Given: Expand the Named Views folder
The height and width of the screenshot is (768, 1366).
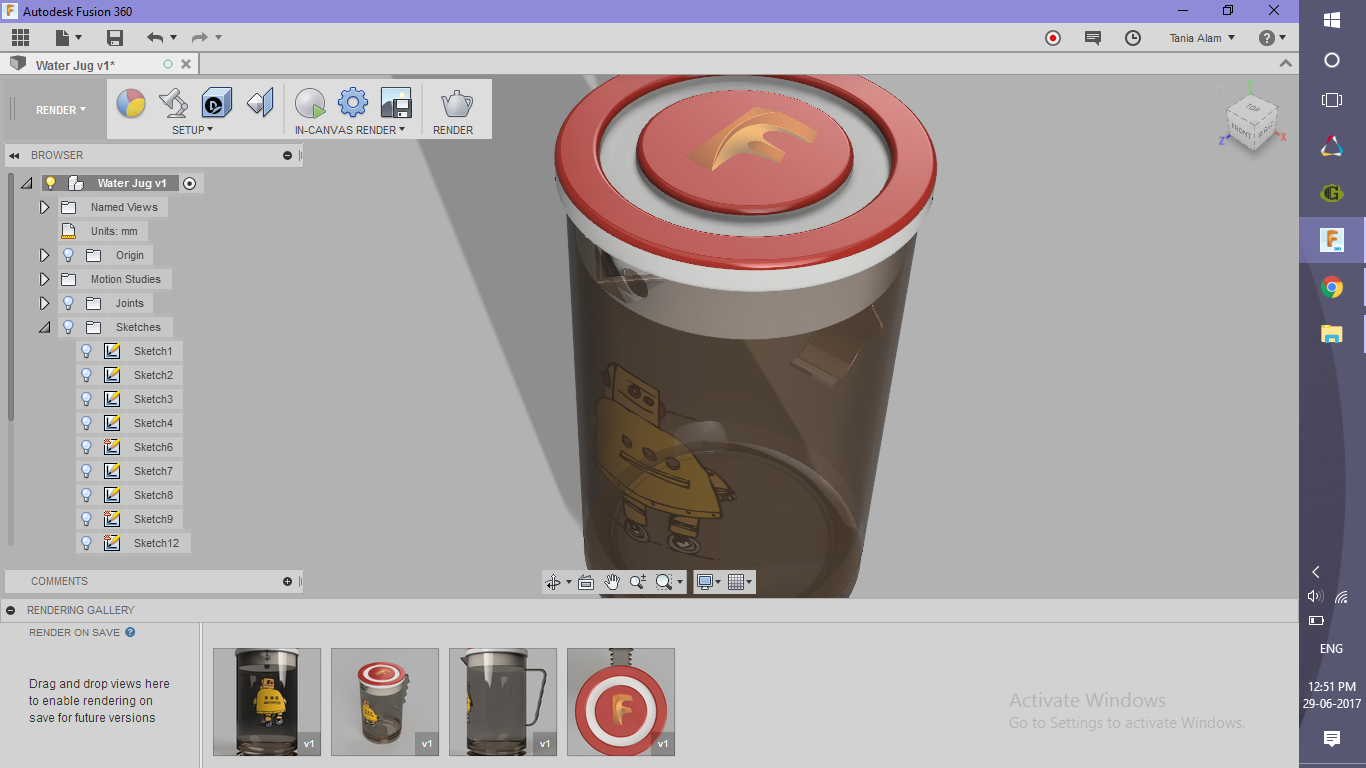Looking at the screenshot, I should (x=44, y=207).
